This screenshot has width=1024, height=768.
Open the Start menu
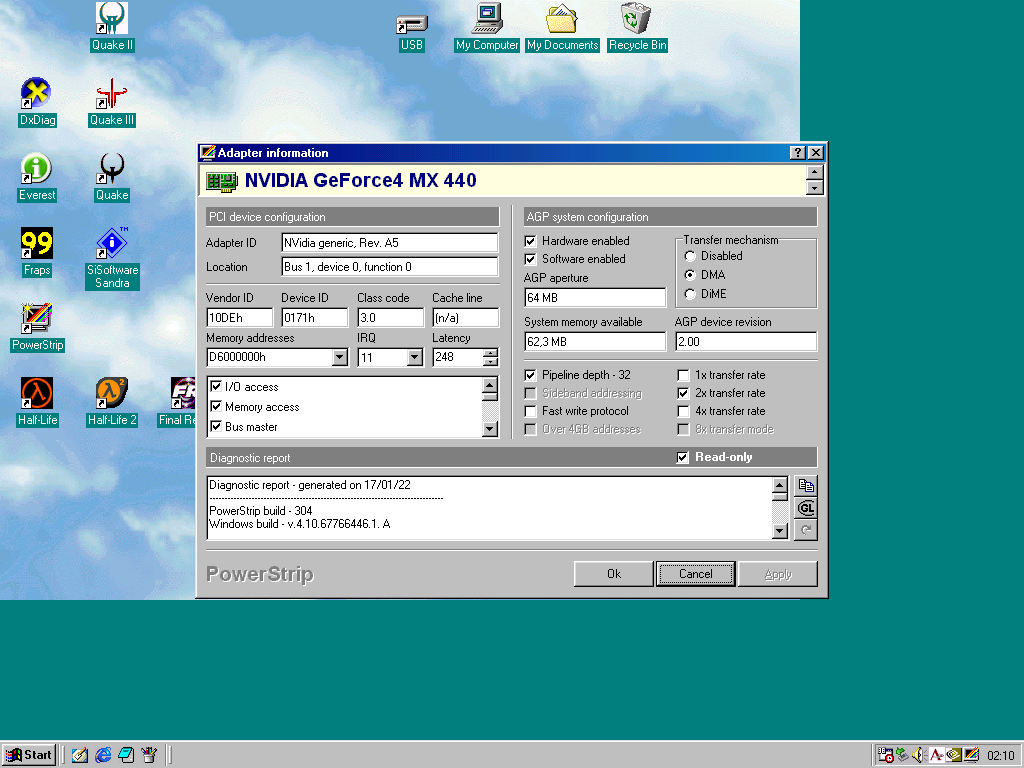point(29,755)
